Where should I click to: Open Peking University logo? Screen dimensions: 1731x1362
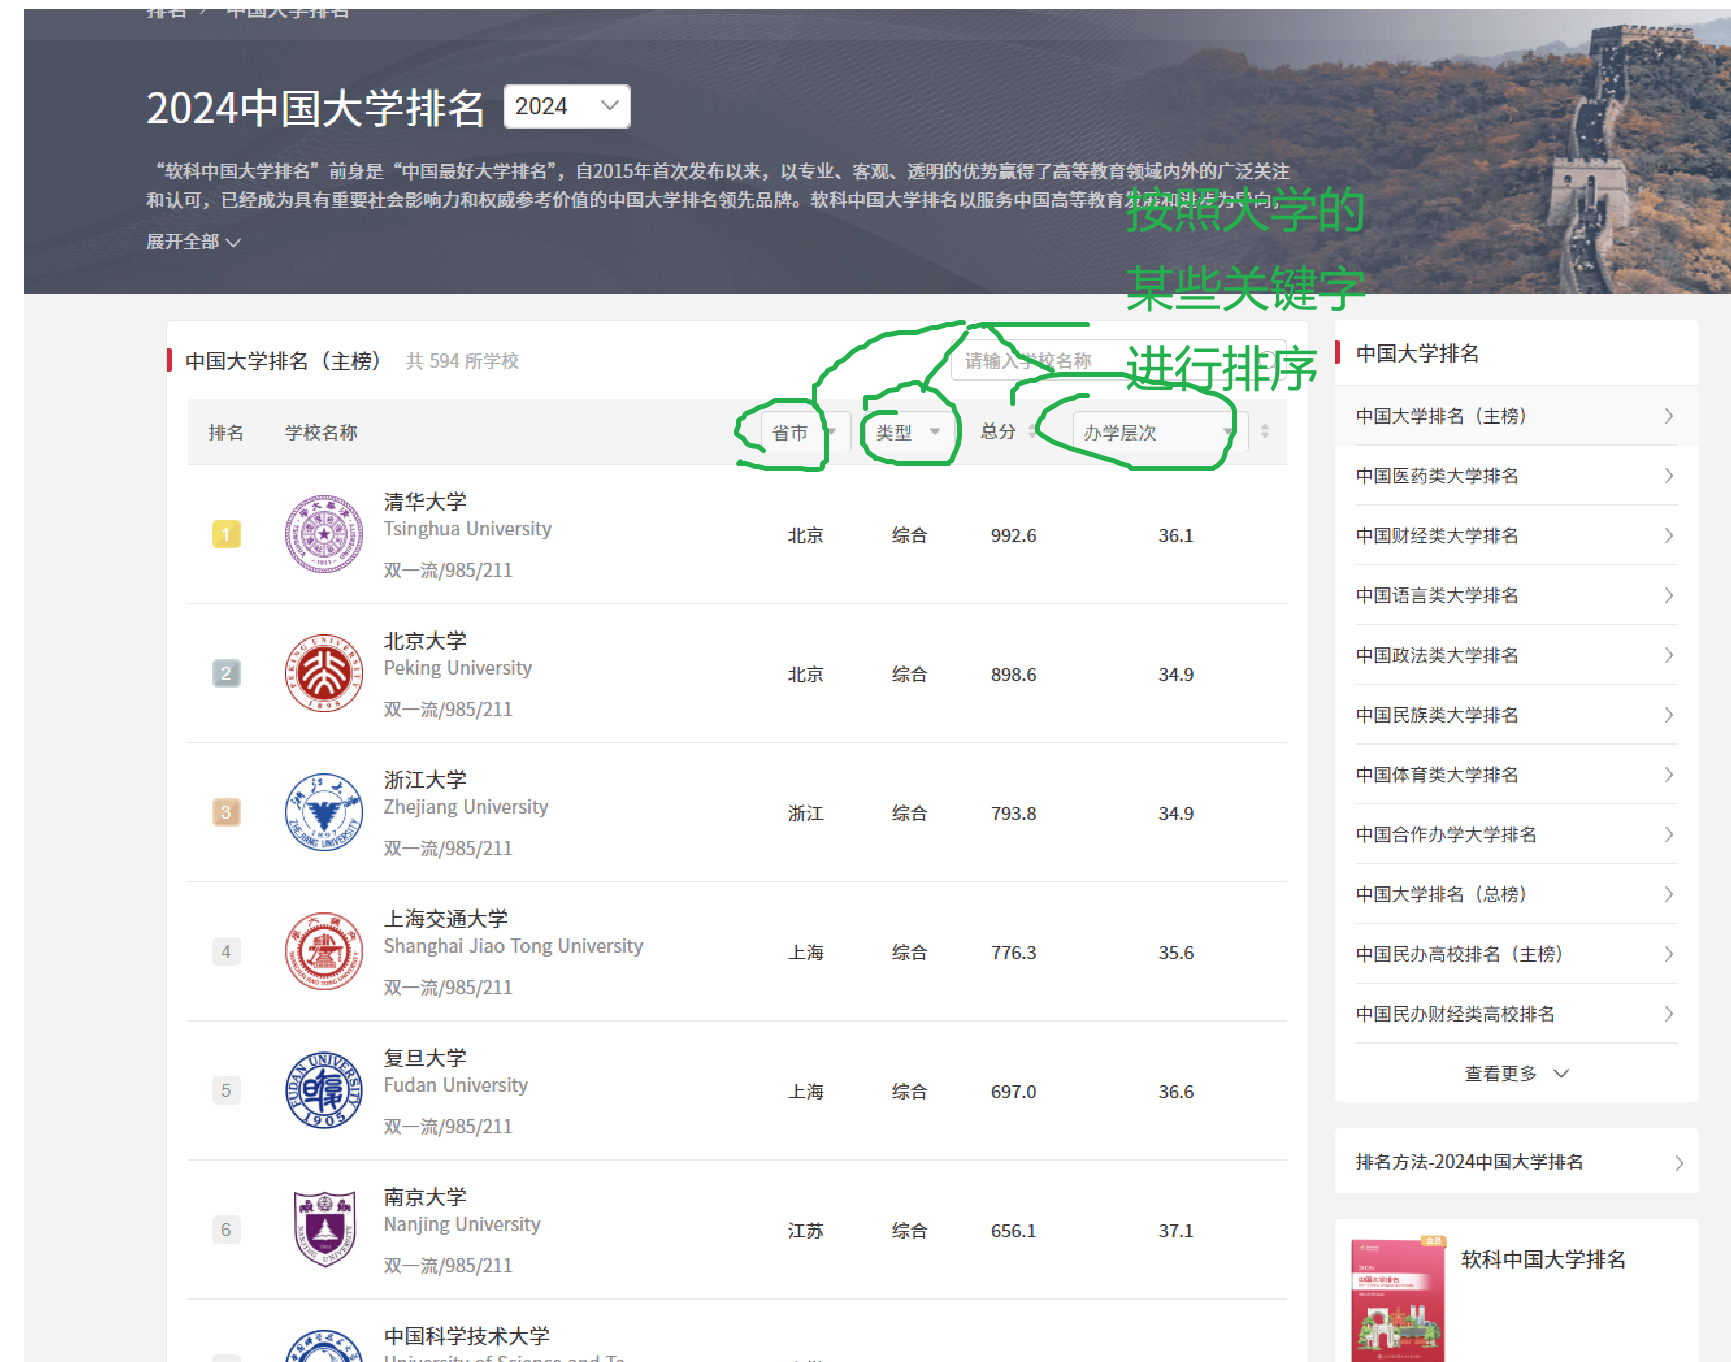point(324,673)
